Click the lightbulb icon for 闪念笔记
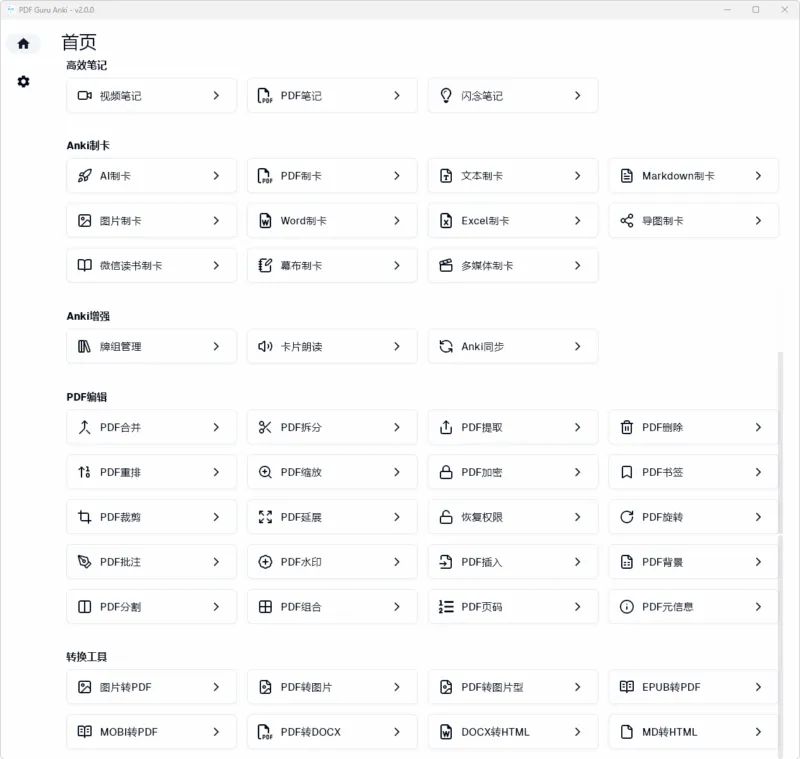The height and width of the screenshot is (759, 800). [x=446, y=95]
